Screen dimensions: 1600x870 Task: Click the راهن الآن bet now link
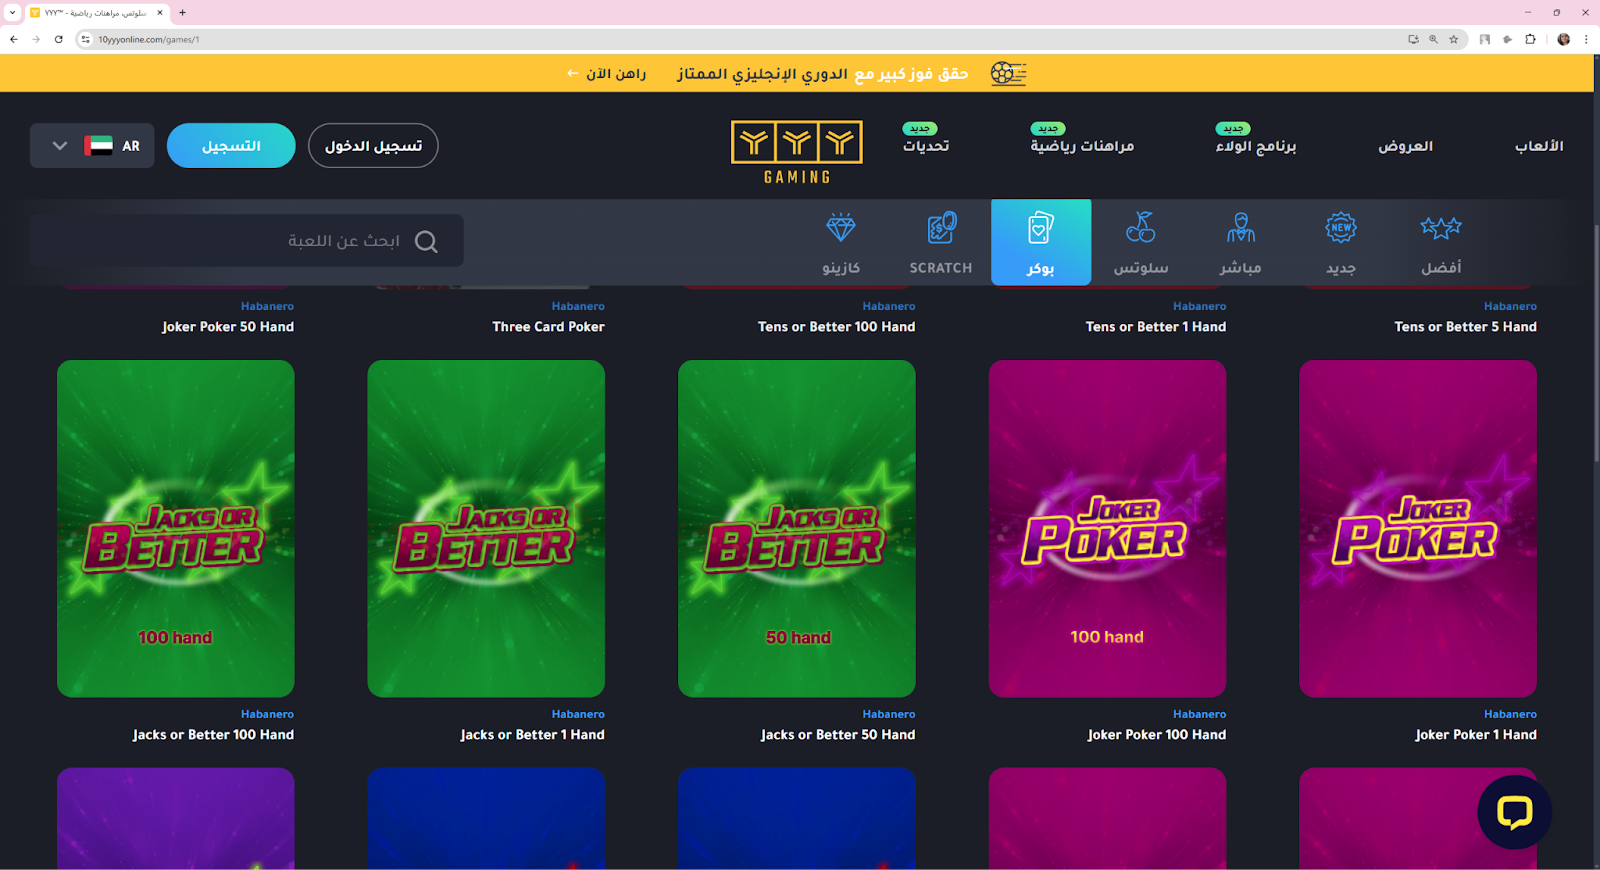click(606, 74)
